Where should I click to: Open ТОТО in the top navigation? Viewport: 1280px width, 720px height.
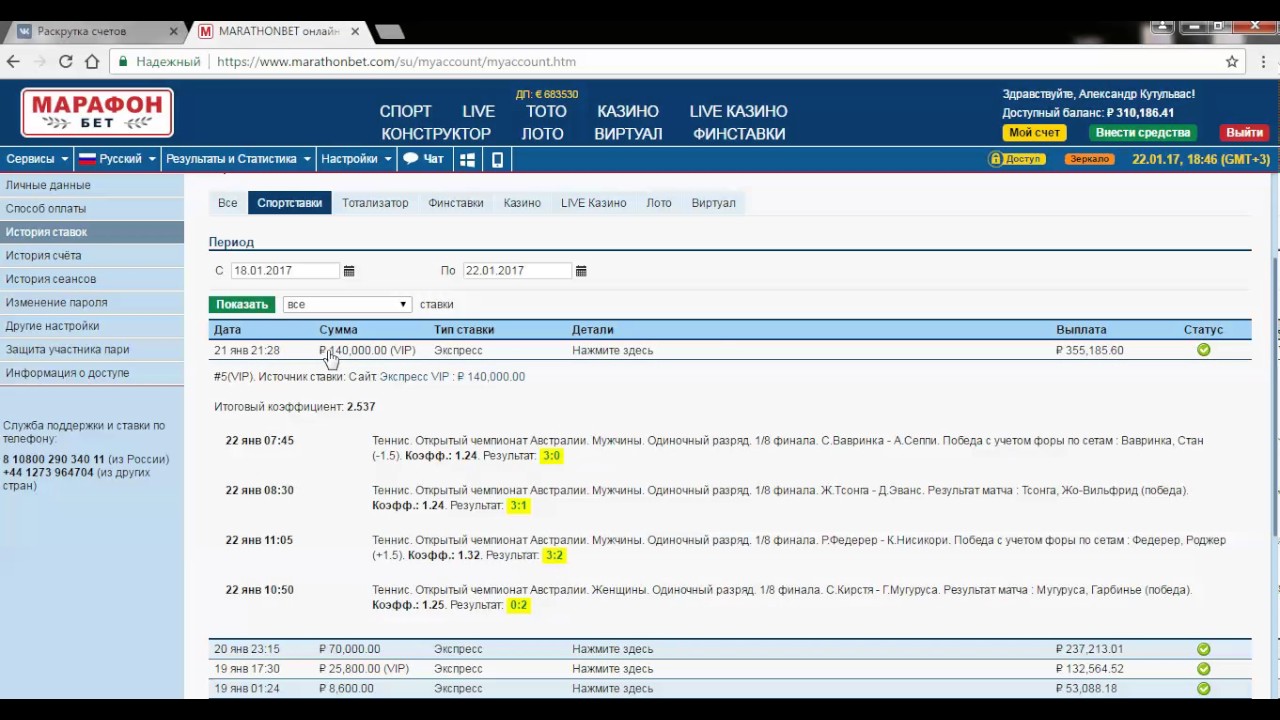pyautogui.click(x=546, y=111)
